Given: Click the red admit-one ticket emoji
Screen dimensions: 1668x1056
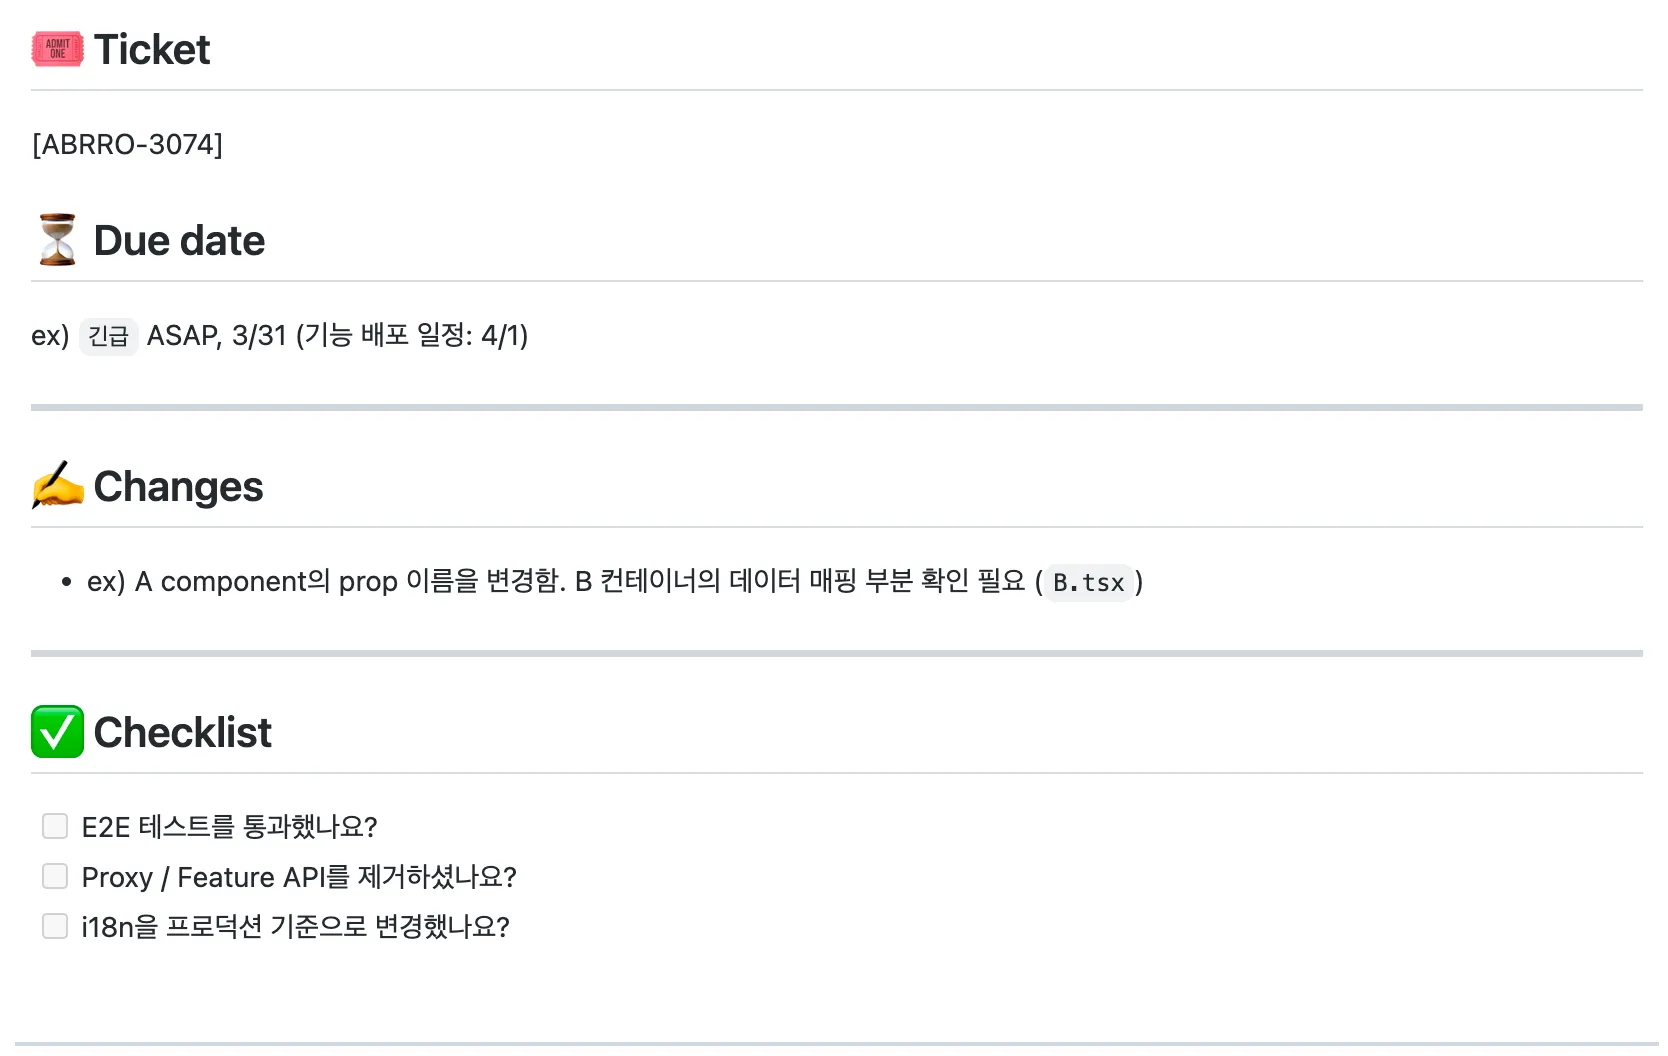Looking at the screenshot, I should pyautogui.click(x=57, y=49).
